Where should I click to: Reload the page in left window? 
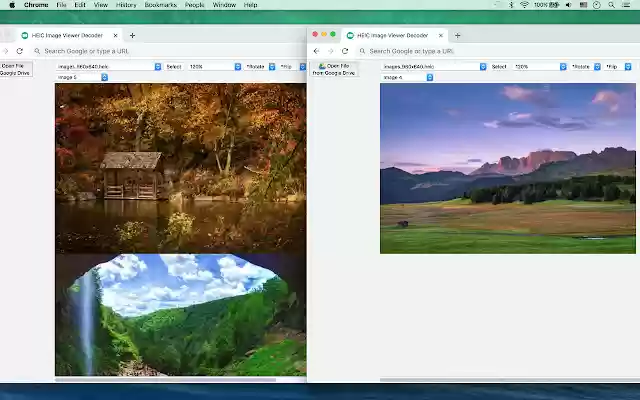click(x=20, y=51)
